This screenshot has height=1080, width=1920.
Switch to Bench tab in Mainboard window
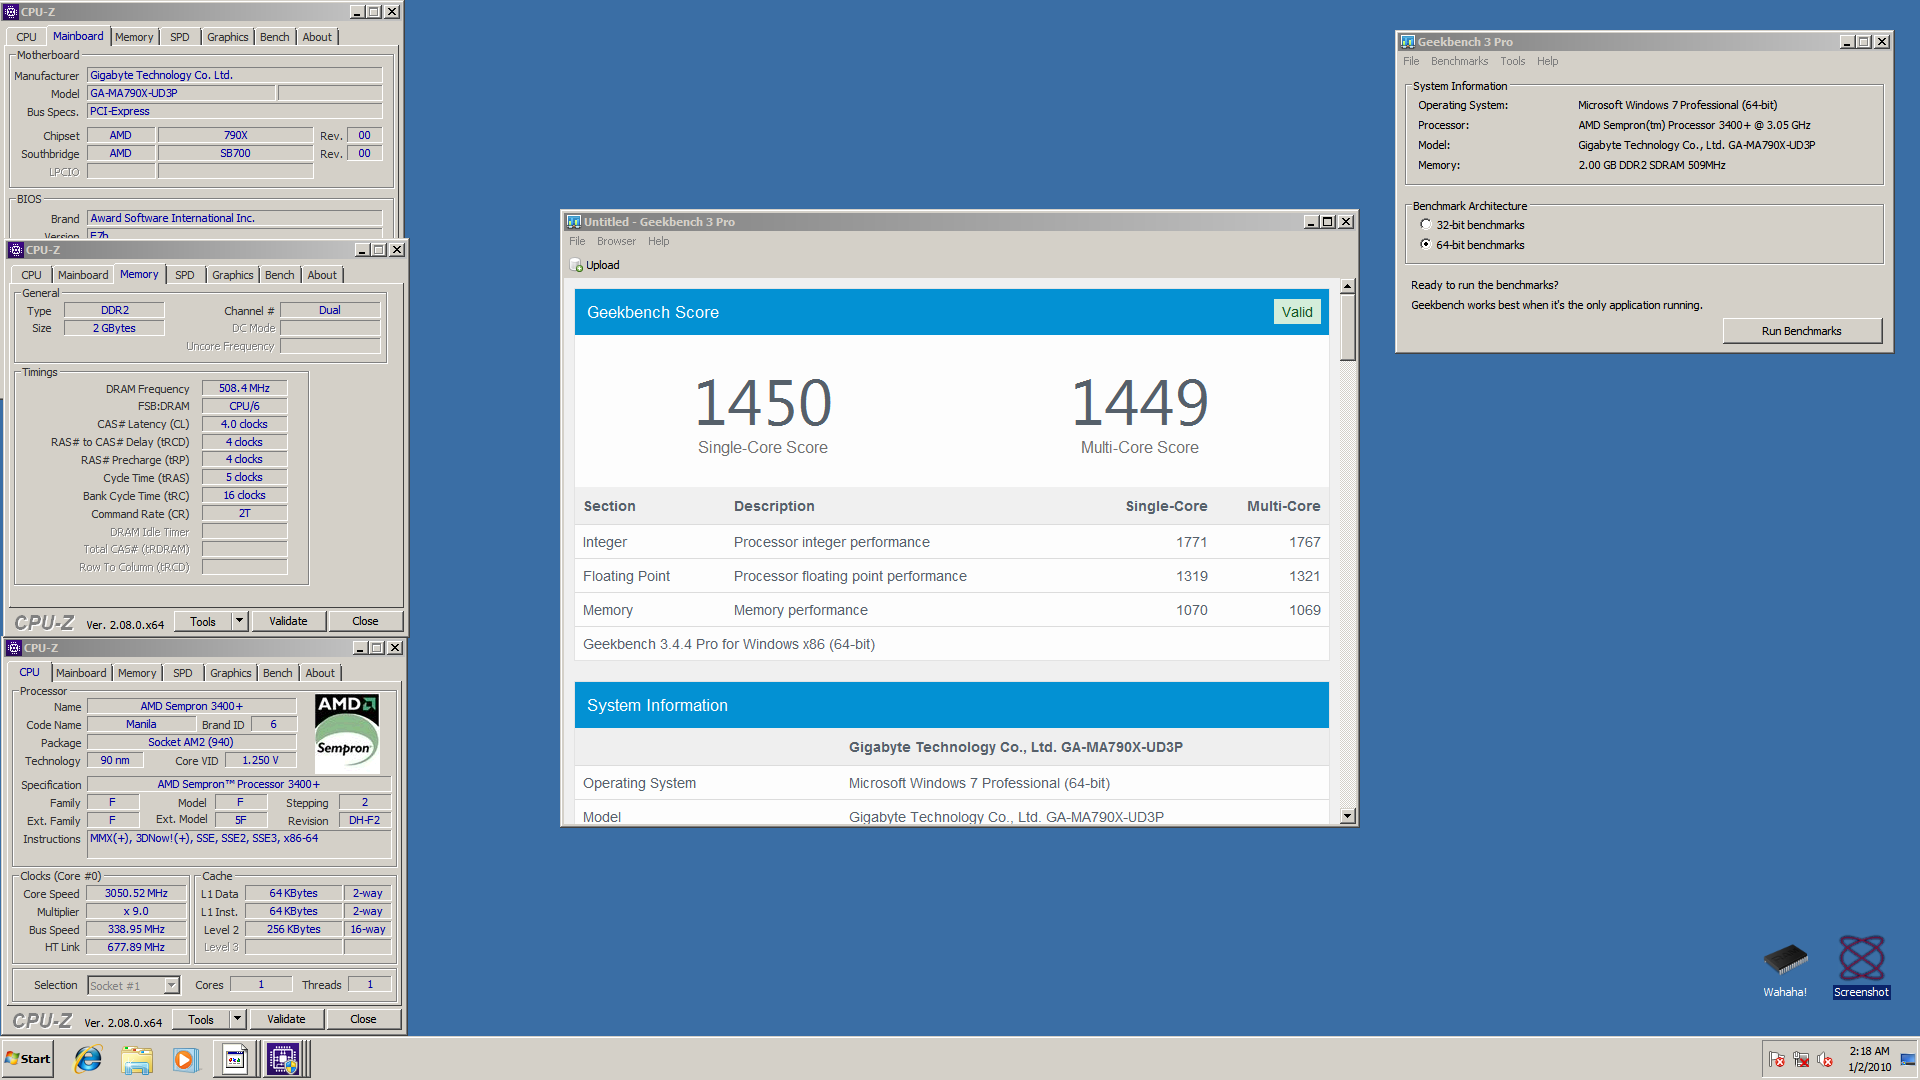(x=274, y=37)
